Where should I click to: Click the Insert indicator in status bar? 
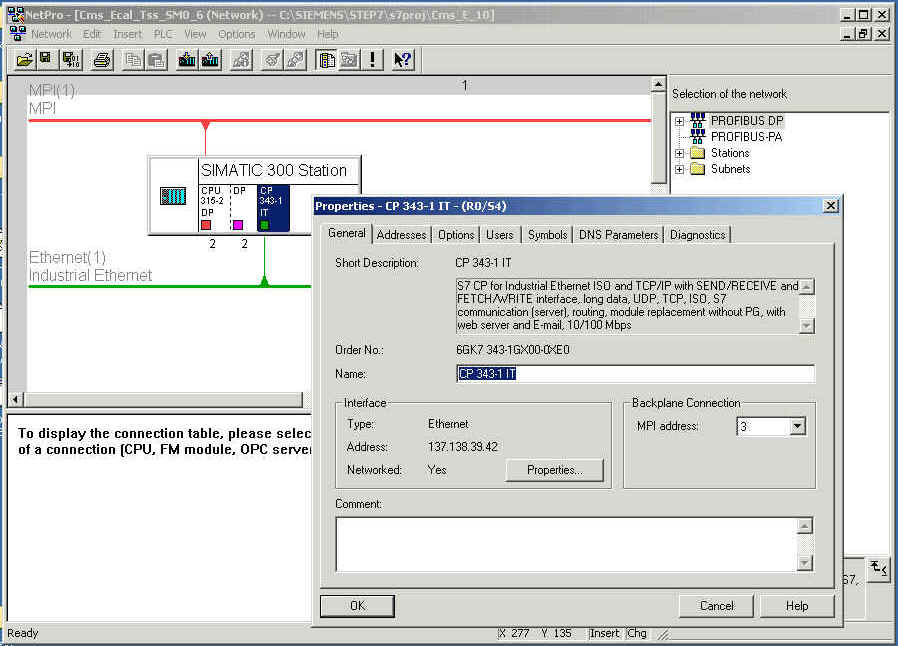click(x=604, y=633)
